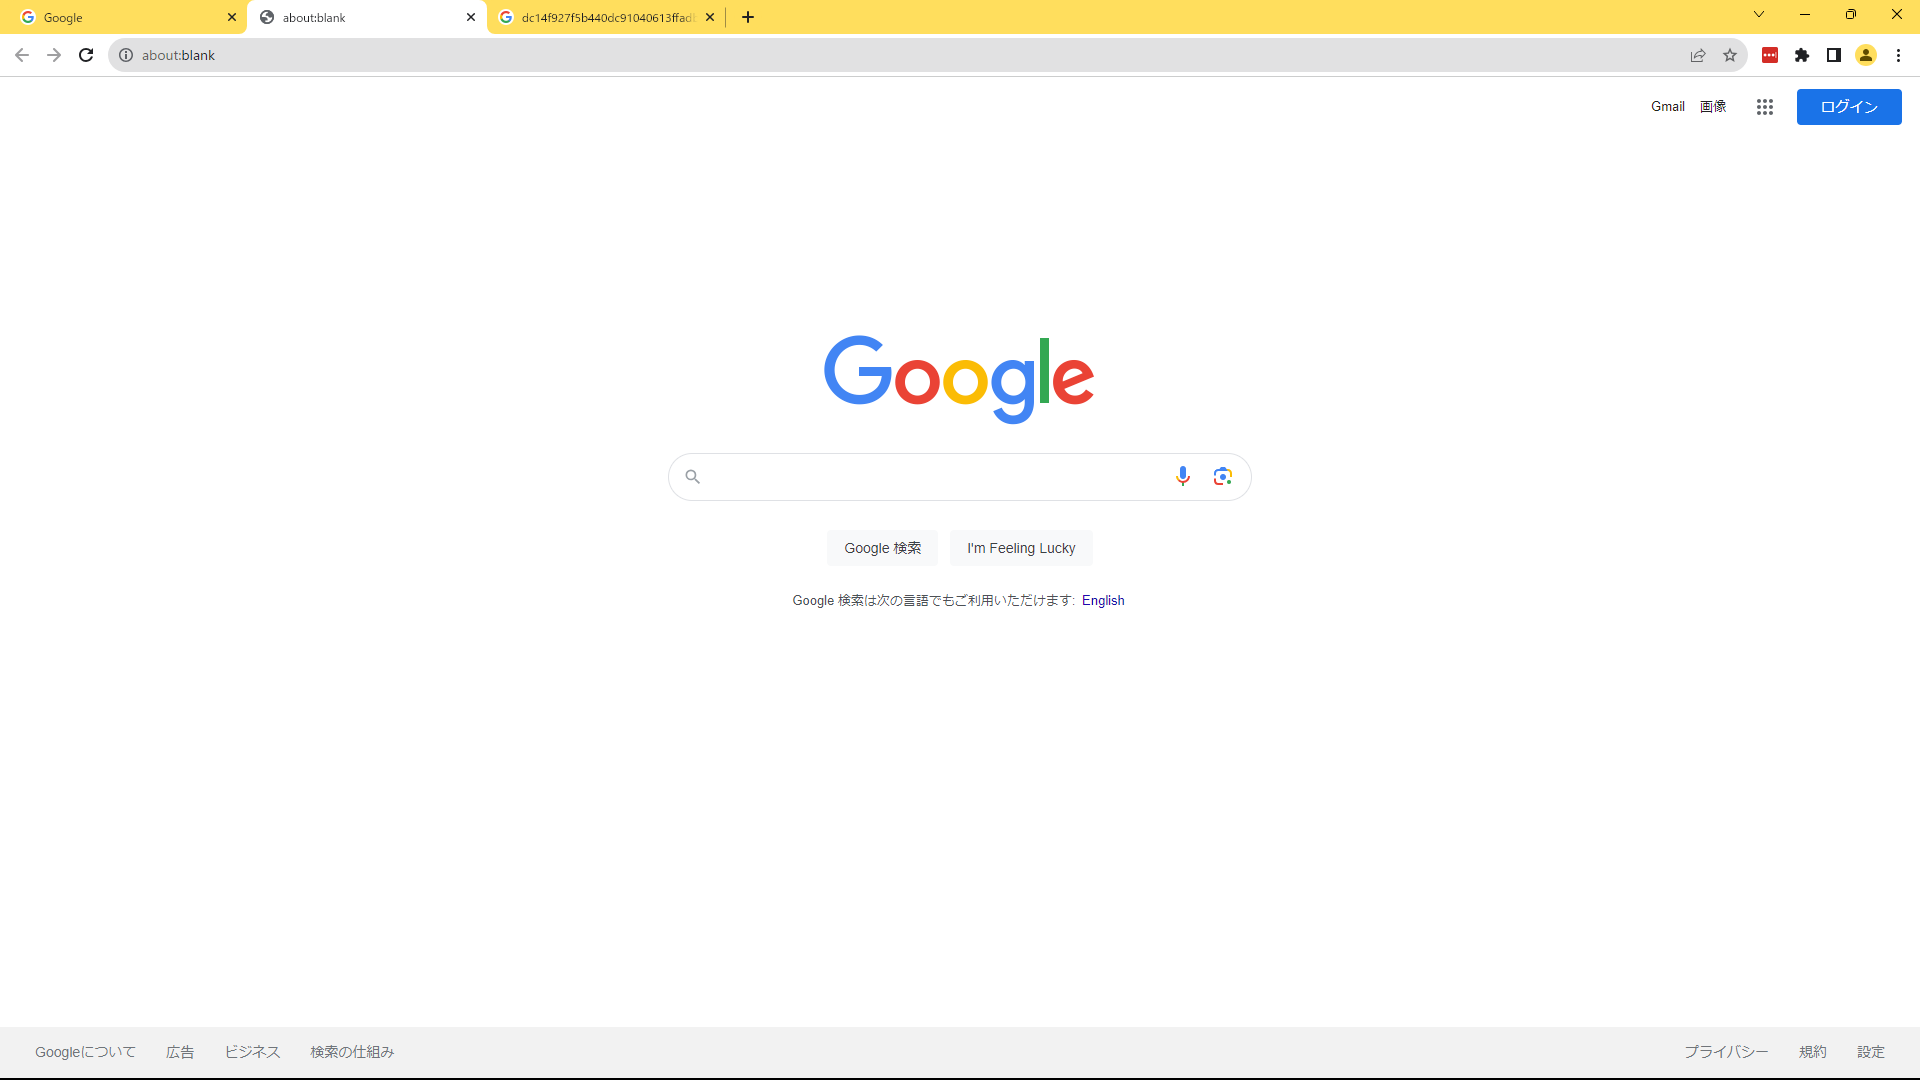1920x1080 pixels.
Task: Expand the tab search dropdown chevron
Action: 1759,14
